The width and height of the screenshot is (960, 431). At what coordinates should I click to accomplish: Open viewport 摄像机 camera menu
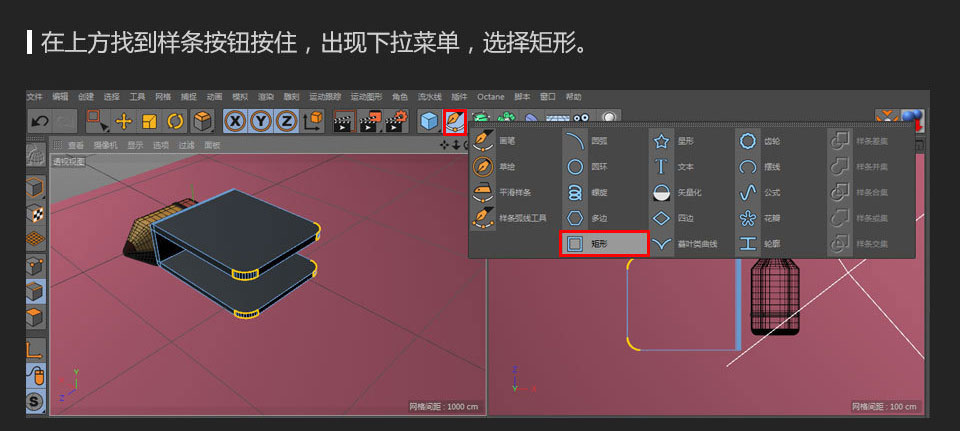pyautogui.click(x=105, y=146)
